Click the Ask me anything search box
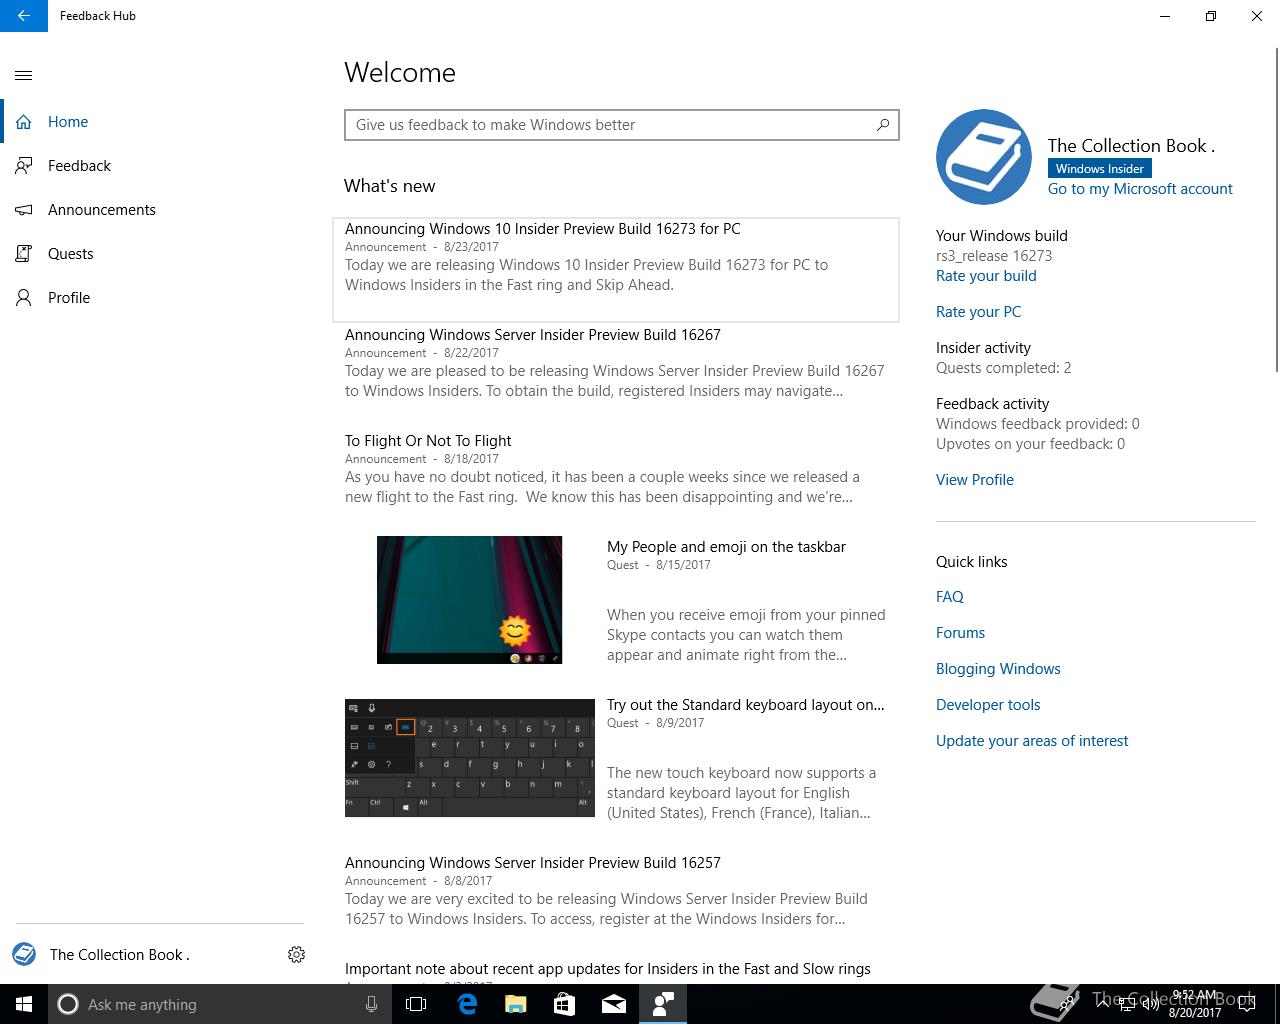The image size is (1280, 1024). [x=218, y=1004]
